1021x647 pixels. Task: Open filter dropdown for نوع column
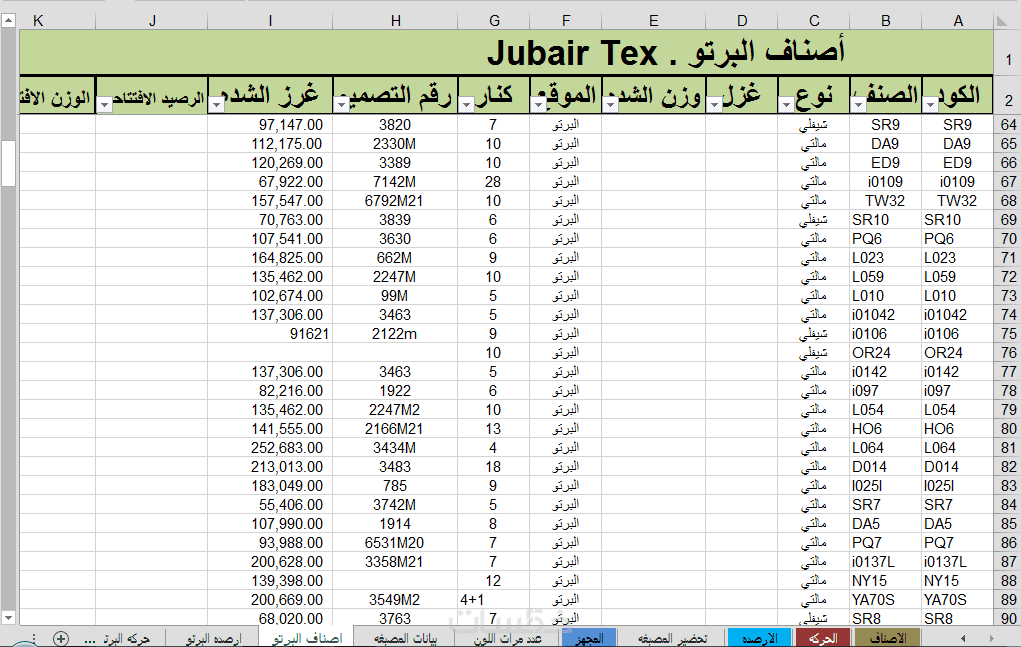click(787, 104)
